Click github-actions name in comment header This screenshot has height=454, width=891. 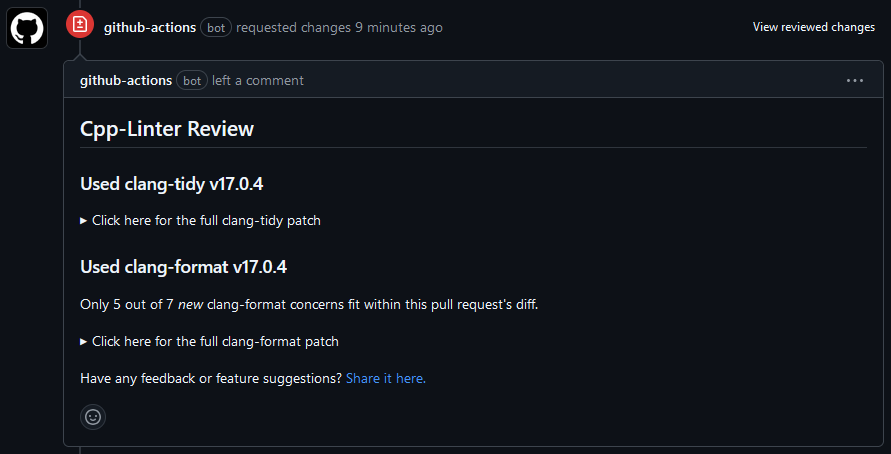point(126,80)
